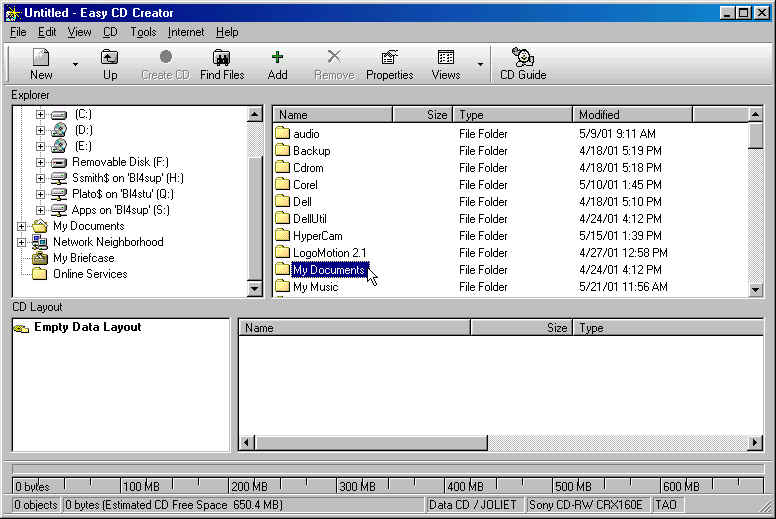This screenshot has height=519, width=776.
Task: Open Properties from the toolbar
Action: (389, 64)
